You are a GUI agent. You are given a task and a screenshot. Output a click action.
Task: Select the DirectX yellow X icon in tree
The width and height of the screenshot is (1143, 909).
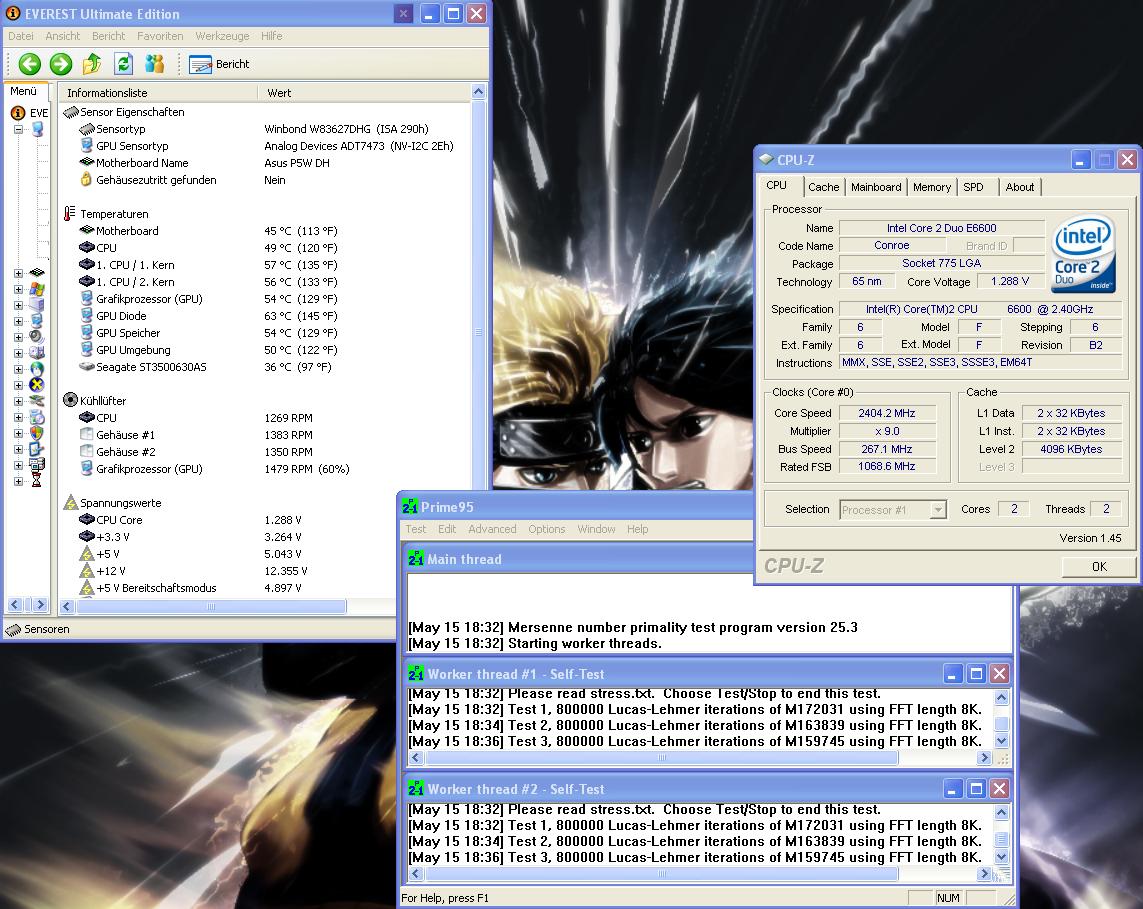[36, 385]
